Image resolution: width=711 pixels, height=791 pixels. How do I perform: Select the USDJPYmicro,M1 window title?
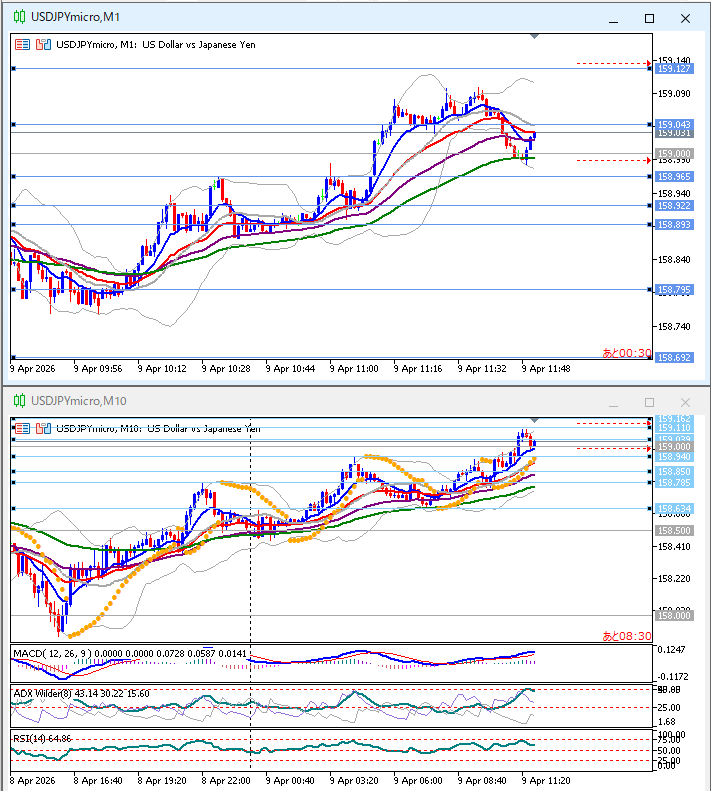click(x=76, y=17)
